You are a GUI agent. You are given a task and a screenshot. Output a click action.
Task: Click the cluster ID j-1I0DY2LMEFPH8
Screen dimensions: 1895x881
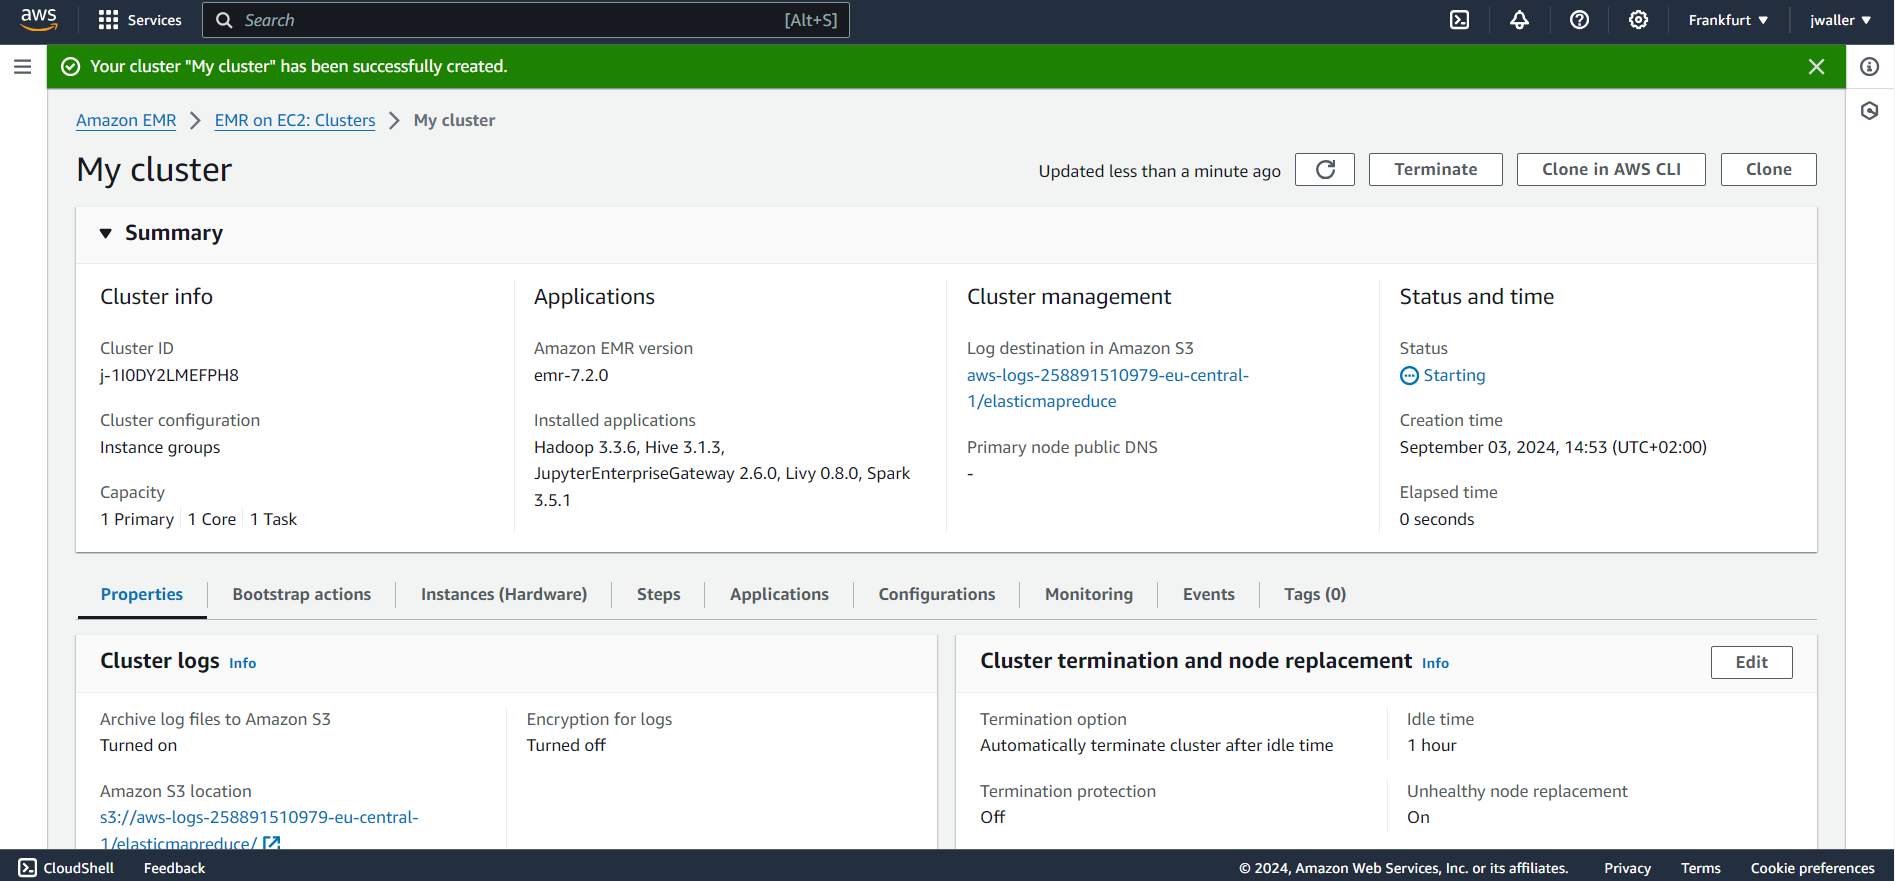pos(169,375)
